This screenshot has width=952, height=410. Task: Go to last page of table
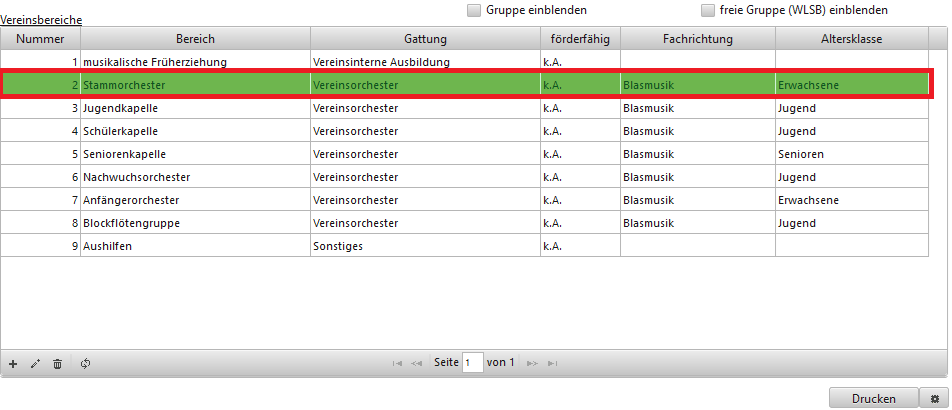551,363
